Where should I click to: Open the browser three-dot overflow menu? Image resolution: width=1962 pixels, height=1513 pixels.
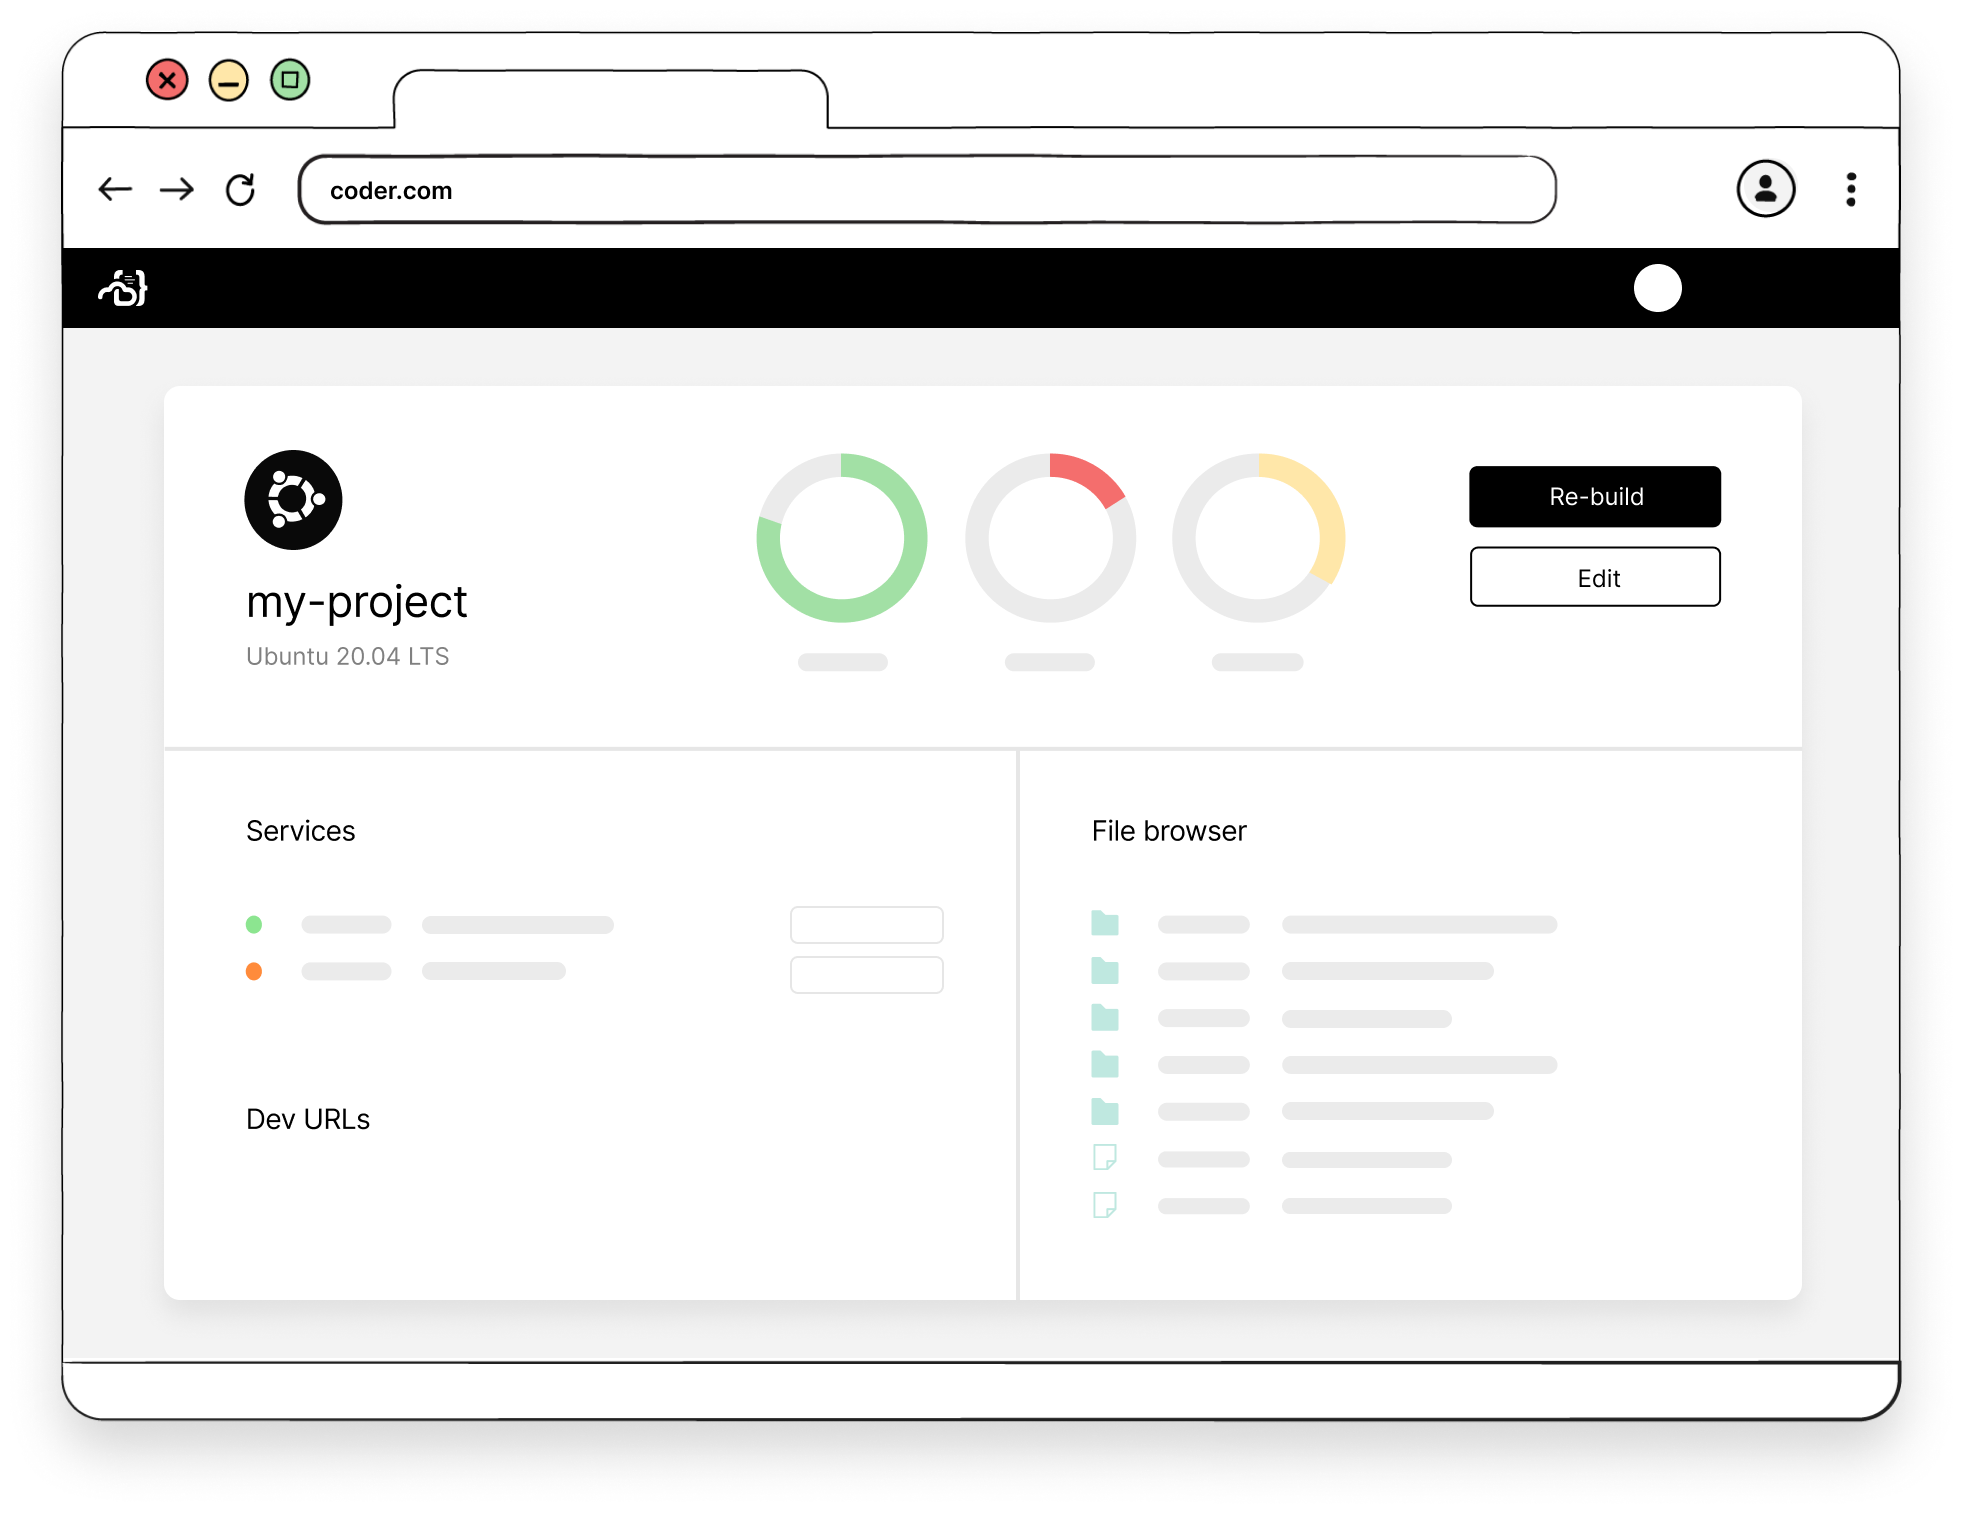tap(1851, 189)
